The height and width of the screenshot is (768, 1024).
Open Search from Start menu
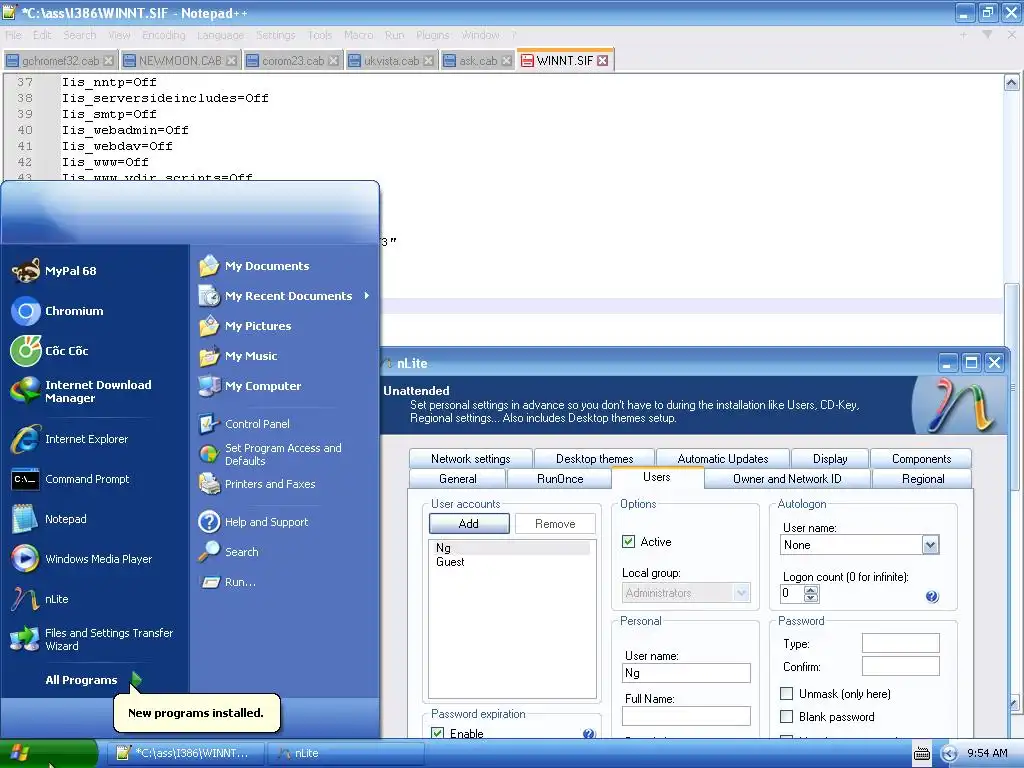229,552
